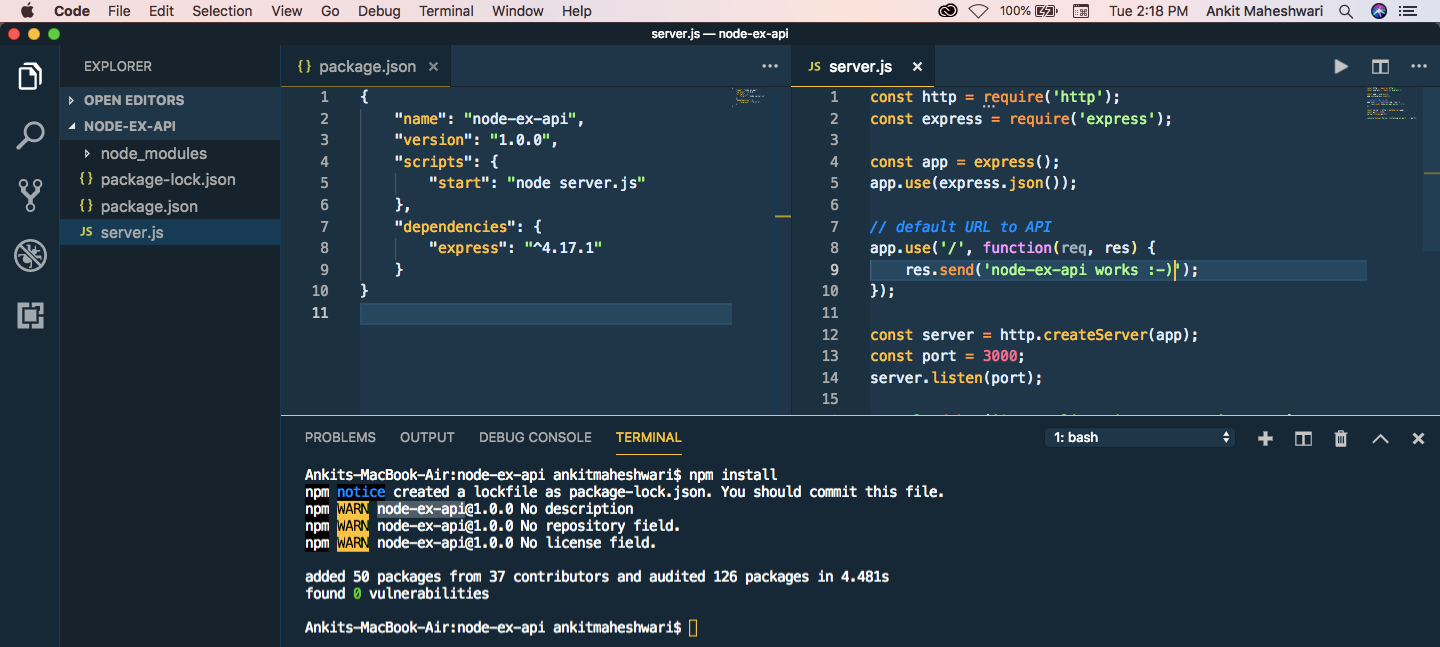Click the Siri icon in menu bar
The height and width of the screenshot is (647, 1440).
(1379, 11)
